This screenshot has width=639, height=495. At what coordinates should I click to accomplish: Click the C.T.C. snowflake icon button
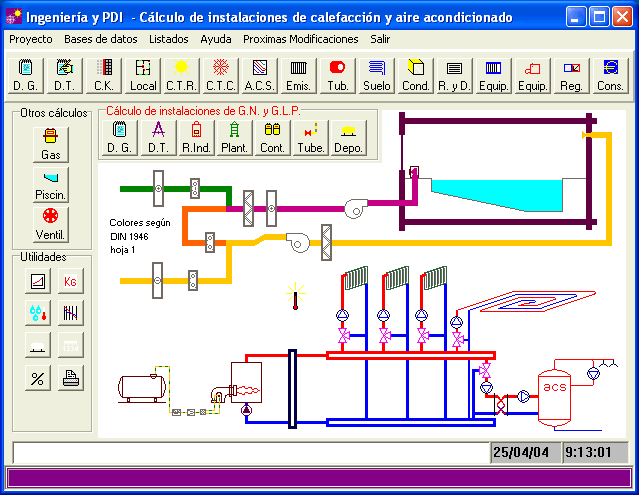tap(221, 76)
